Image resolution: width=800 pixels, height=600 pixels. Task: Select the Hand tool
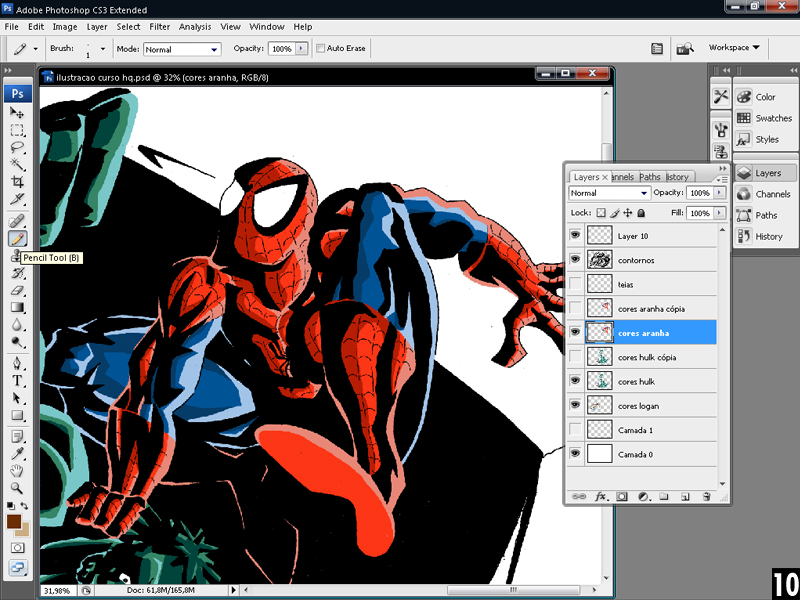tap(17, 470)
